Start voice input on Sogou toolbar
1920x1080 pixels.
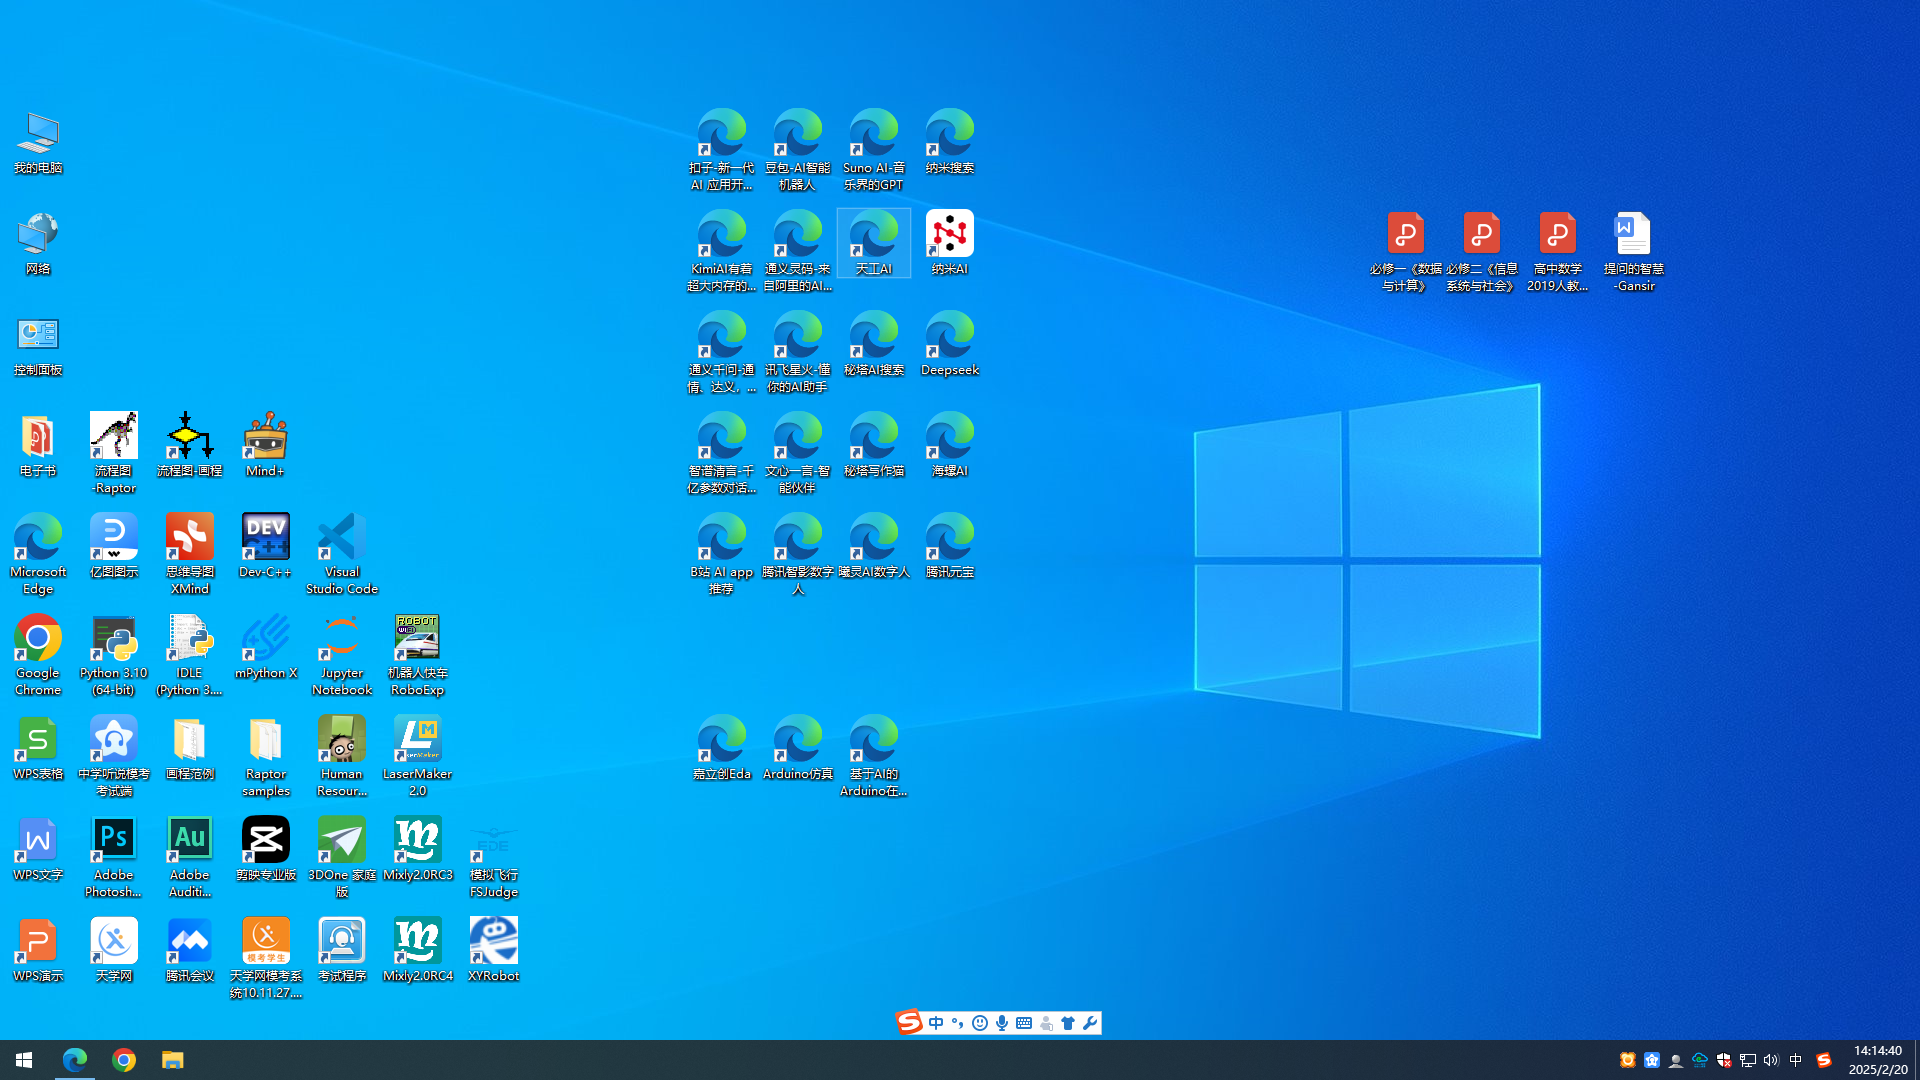(x=1002, y=1023)
